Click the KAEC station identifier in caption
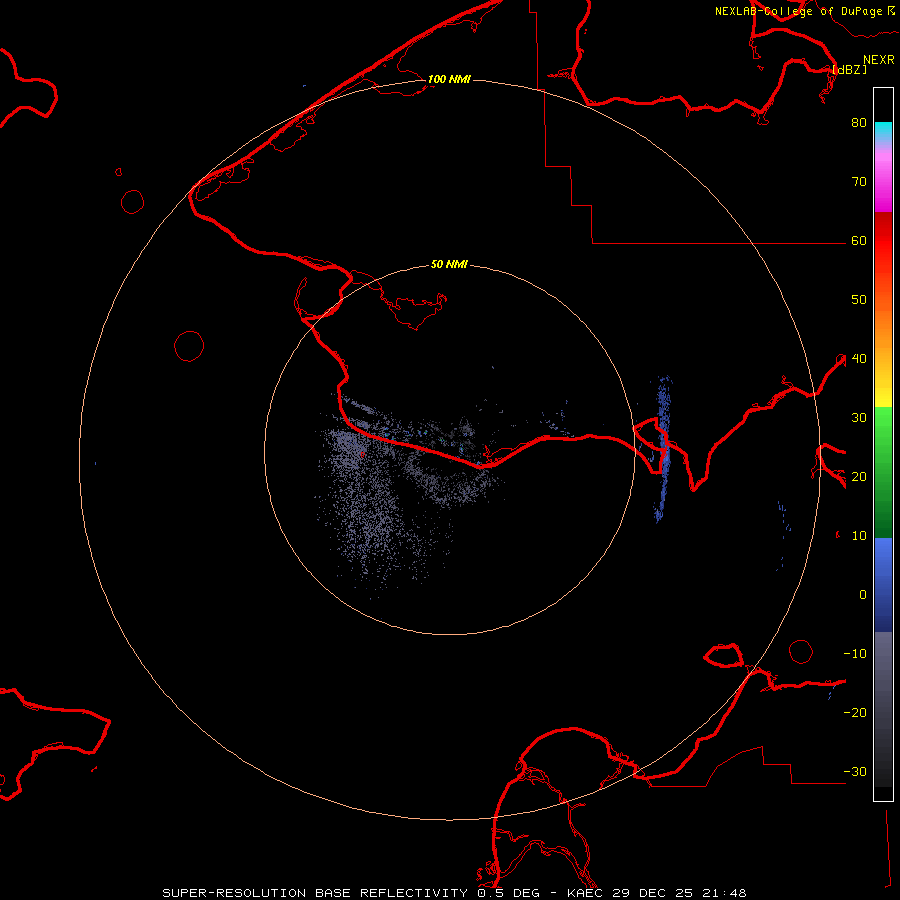 point(585,893)
